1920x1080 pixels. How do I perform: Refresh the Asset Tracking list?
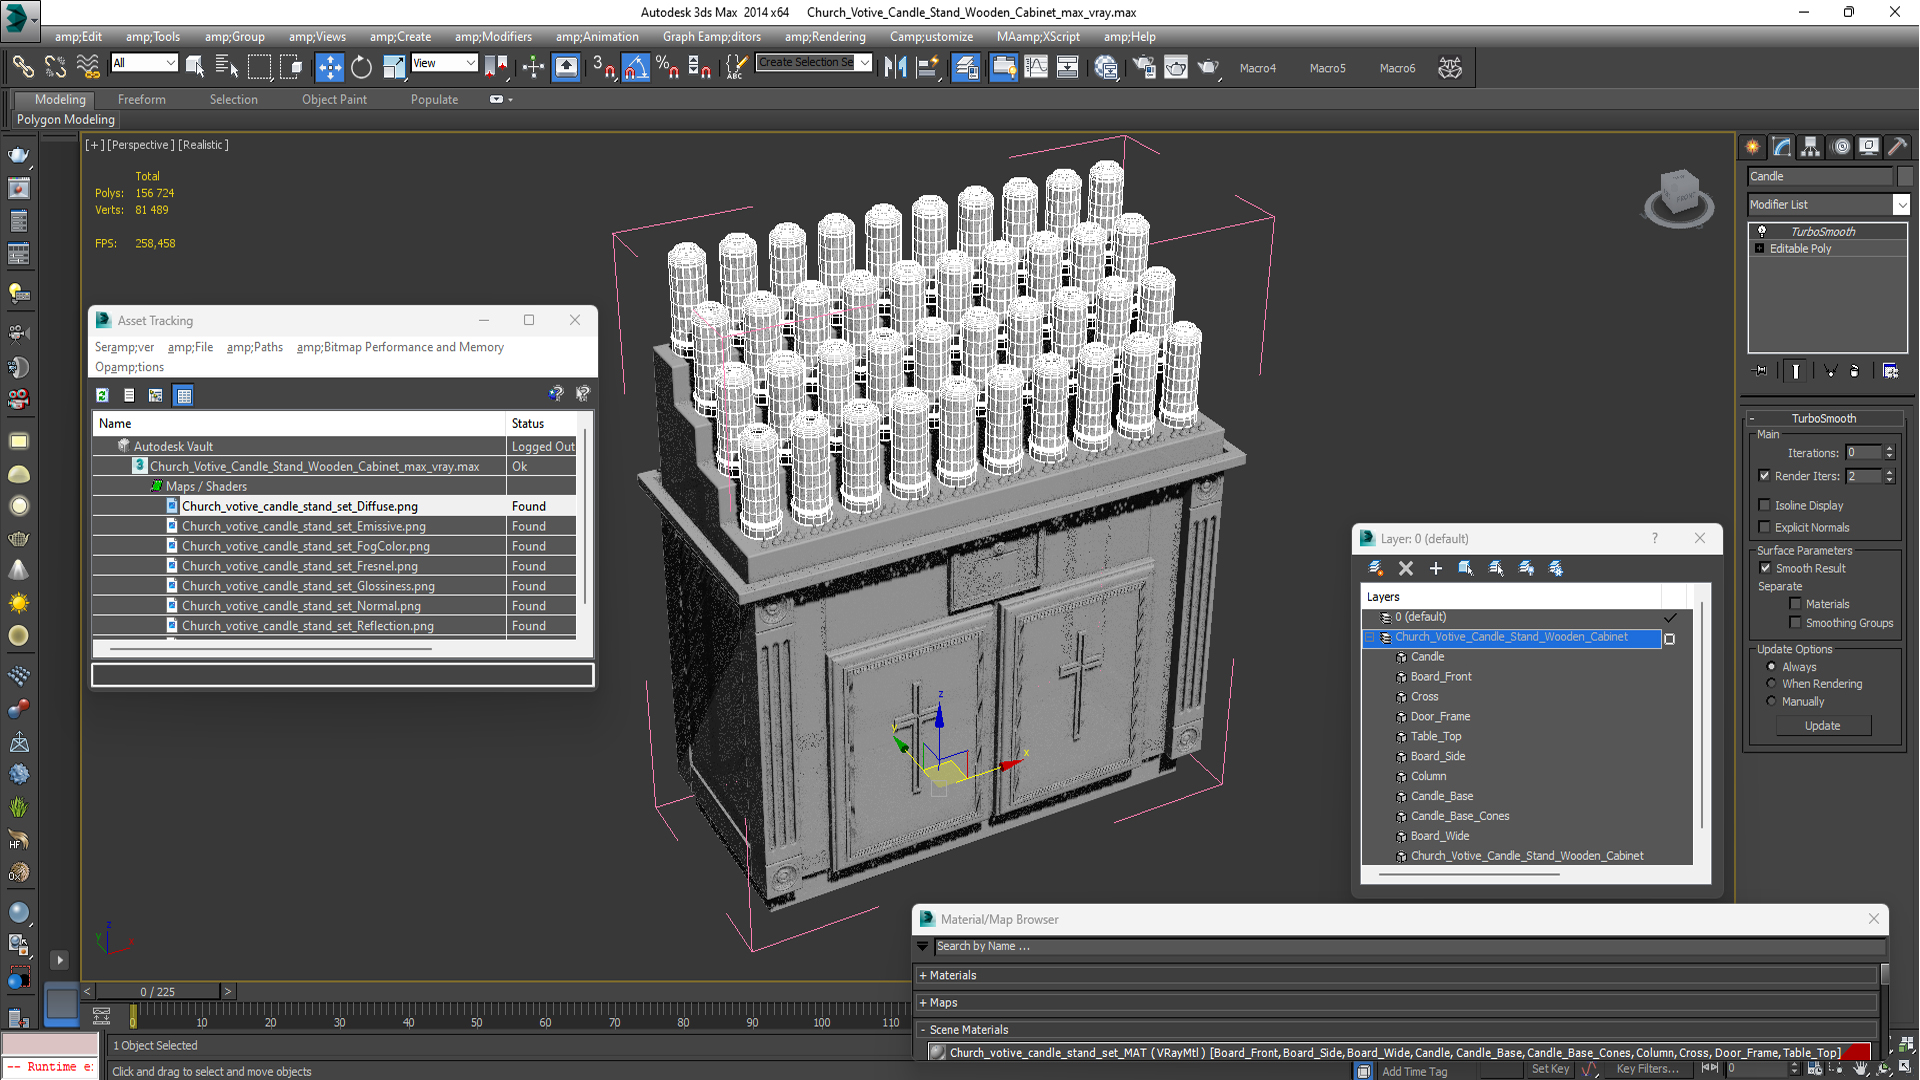click(x=102, y=395)
